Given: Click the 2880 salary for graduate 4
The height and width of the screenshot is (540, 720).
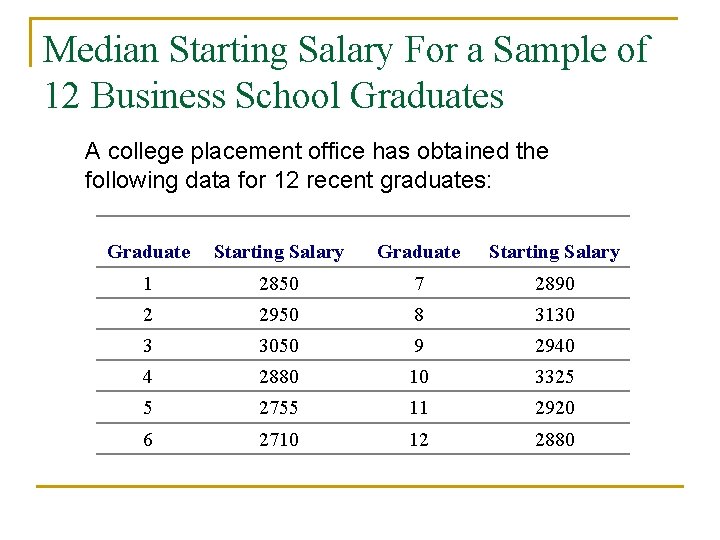Looking at the screenshot, I should pos(278,377).
